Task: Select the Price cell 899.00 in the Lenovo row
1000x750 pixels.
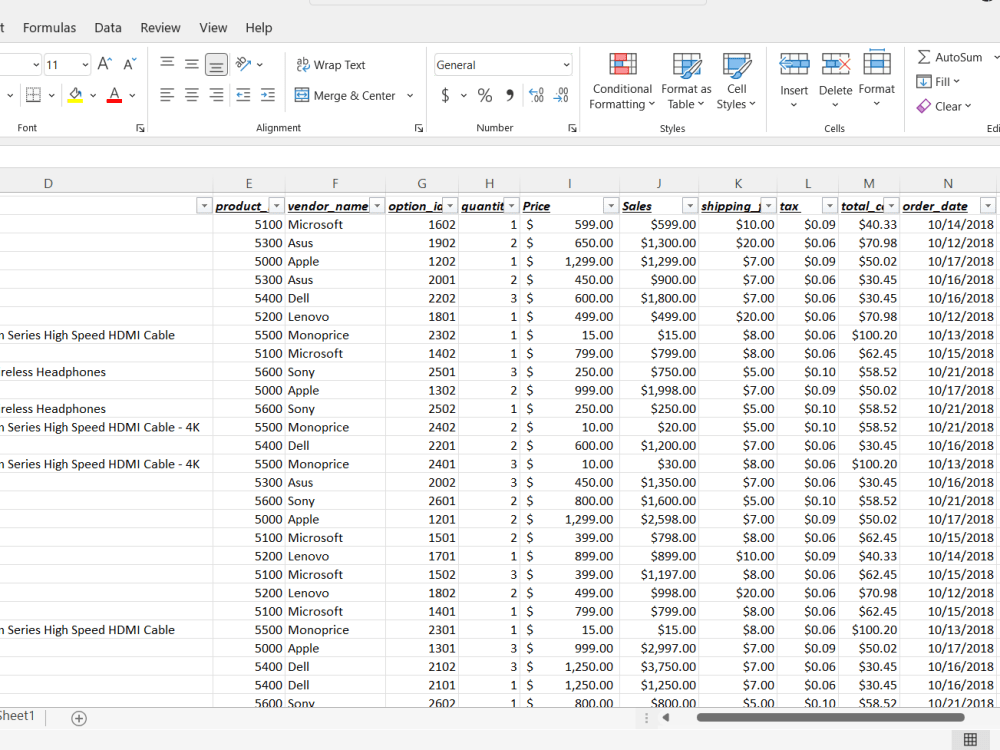Action: [x=570, y=556]
